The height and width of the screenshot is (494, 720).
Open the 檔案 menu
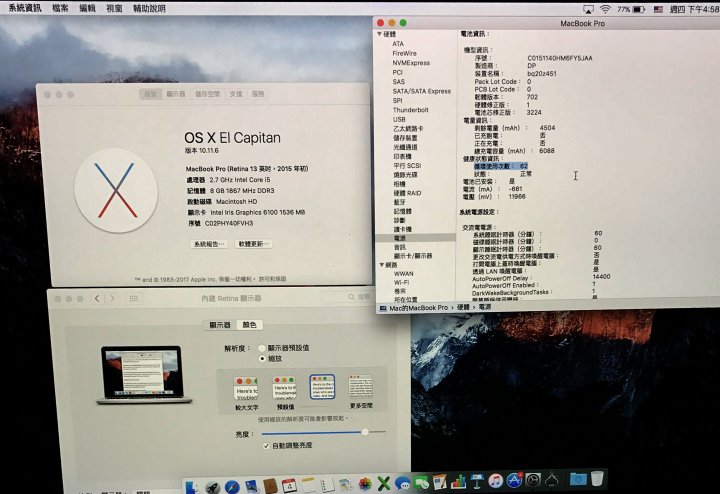[60, 8]
